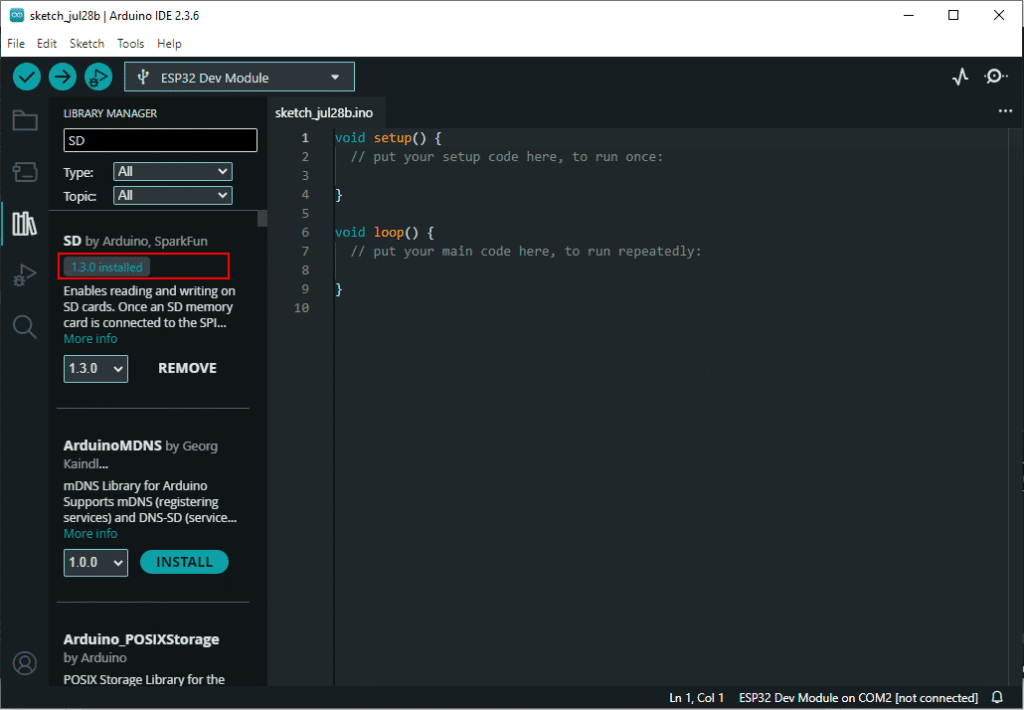
Task: Toggle the Library Manager sidebar icon
Action: (x=25, y=223)
